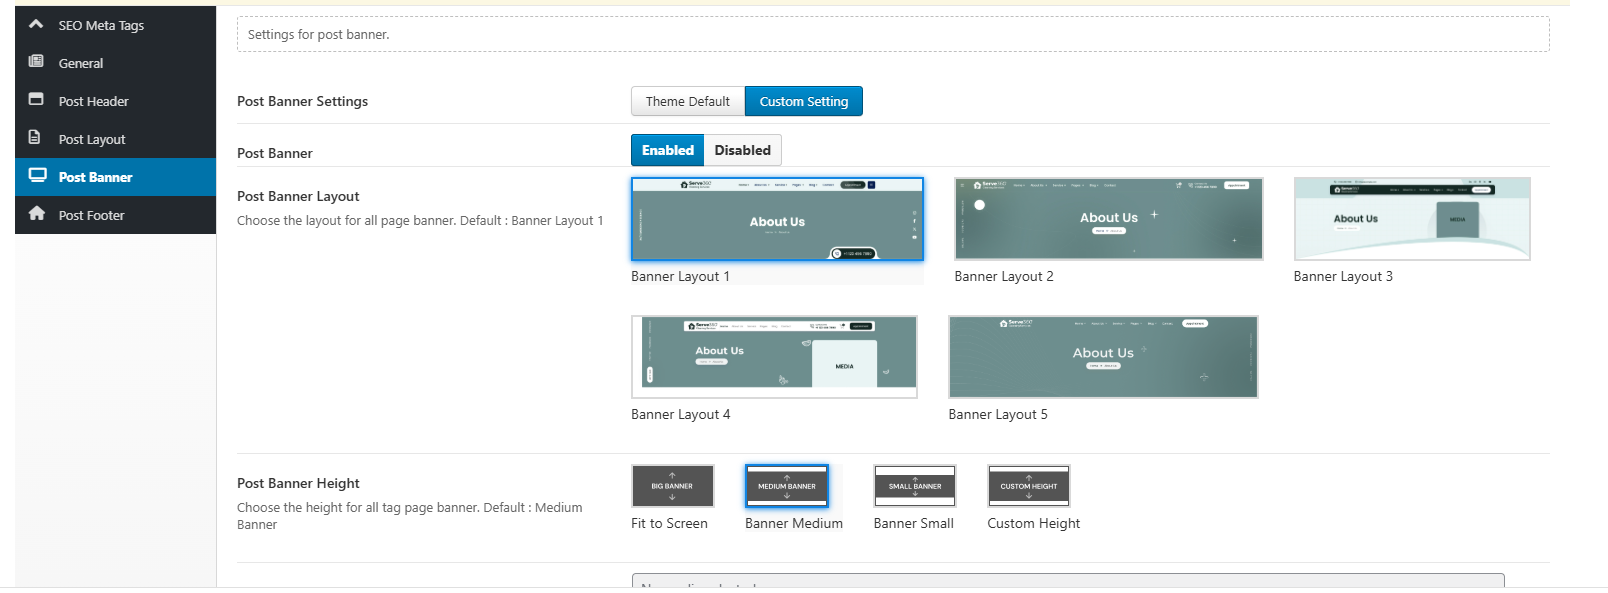This screenshot has height=593, width=1608.
Task: Choose the Small Banner height icon
Action: pos(914,486)
